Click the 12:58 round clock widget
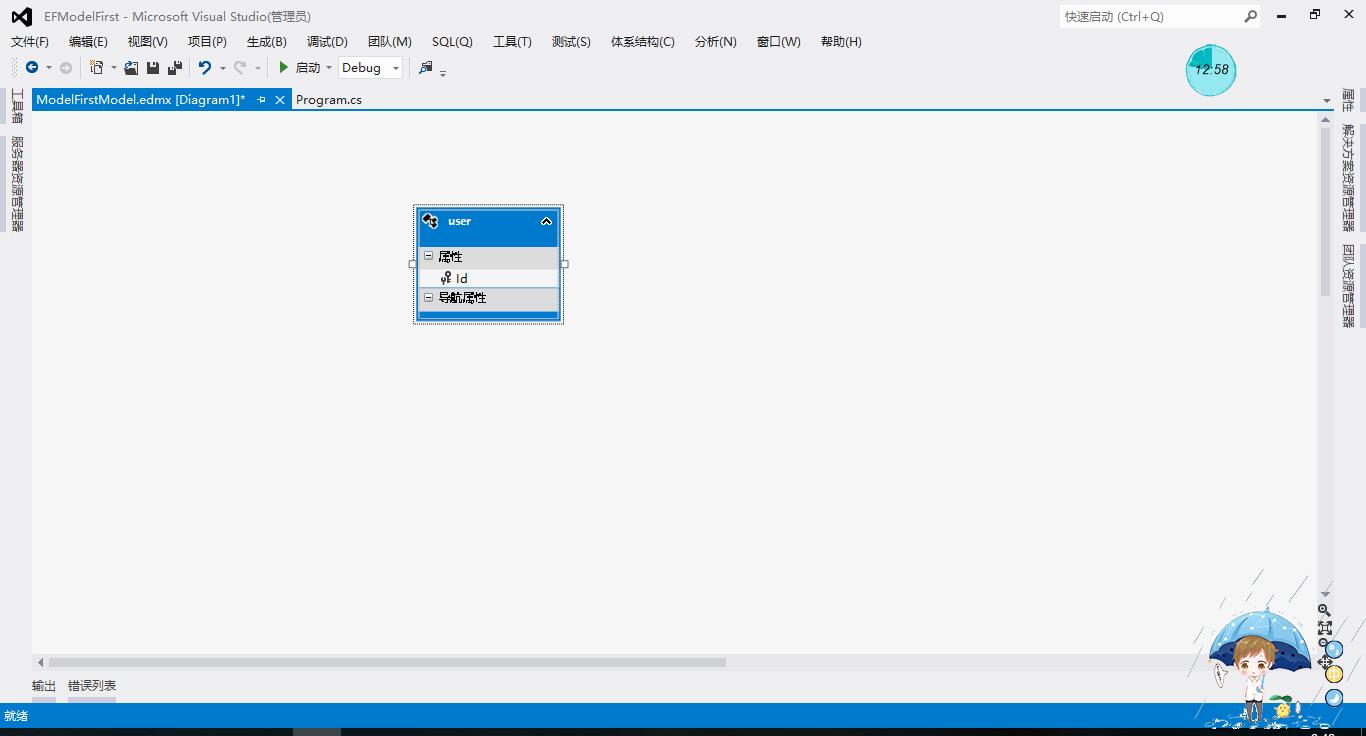 (x=1211, y=70)
